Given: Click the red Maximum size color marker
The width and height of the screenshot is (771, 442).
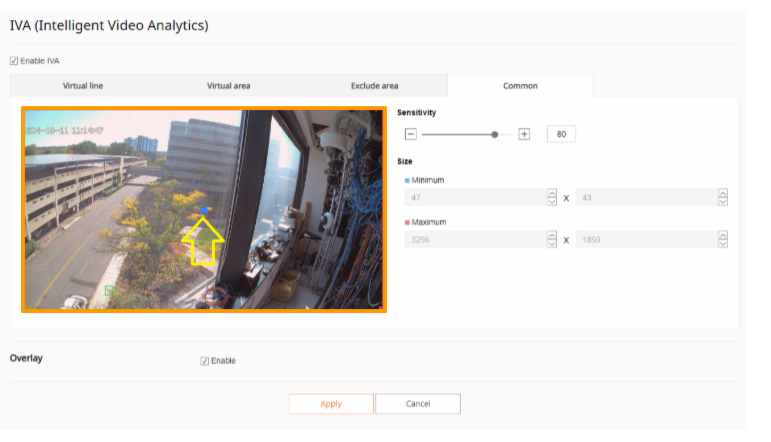Looking at the screenshot, I should pos(407,223).
